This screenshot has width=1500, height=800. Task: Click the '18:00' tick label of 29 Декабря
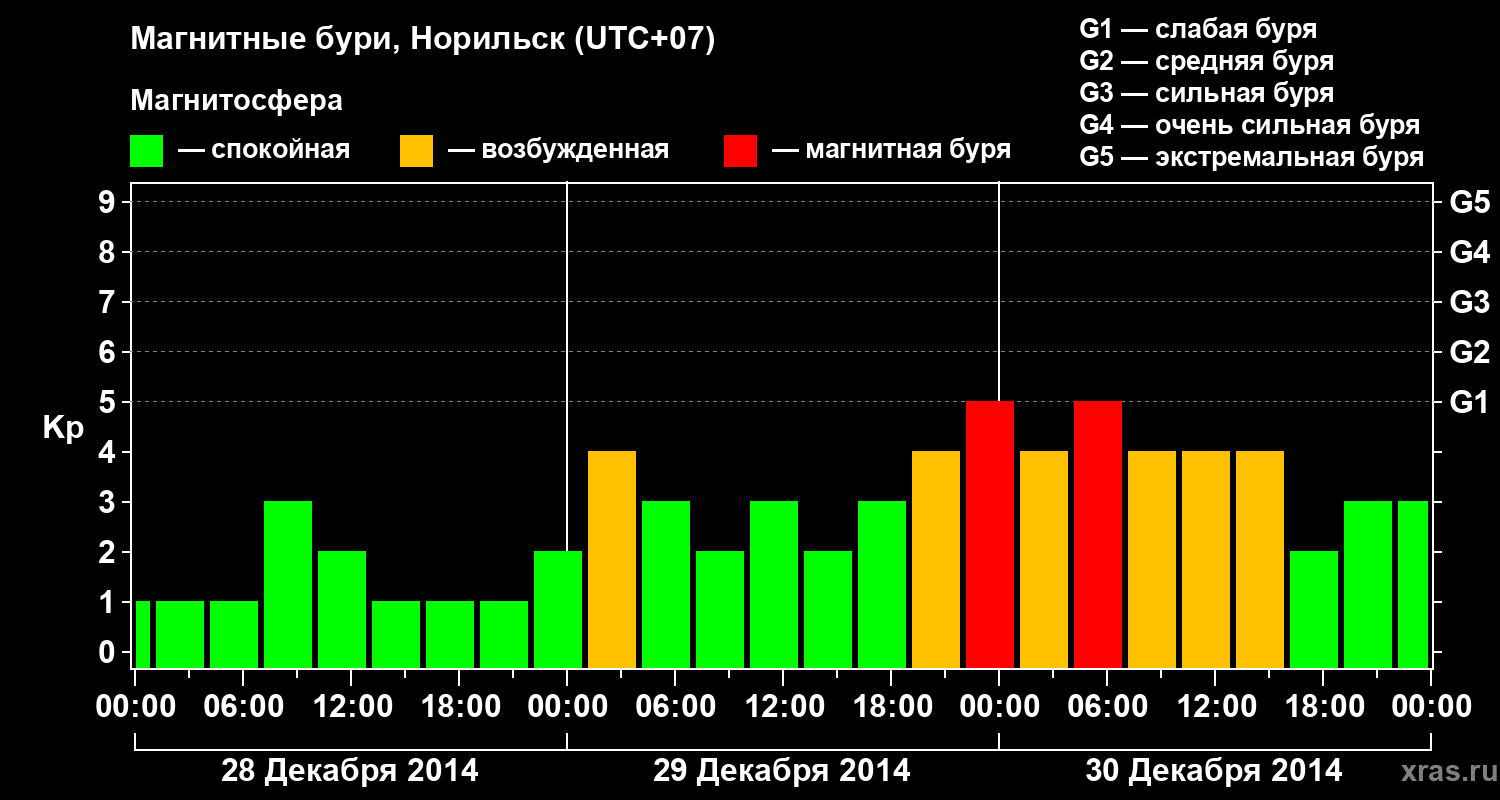tap(891, 707)
